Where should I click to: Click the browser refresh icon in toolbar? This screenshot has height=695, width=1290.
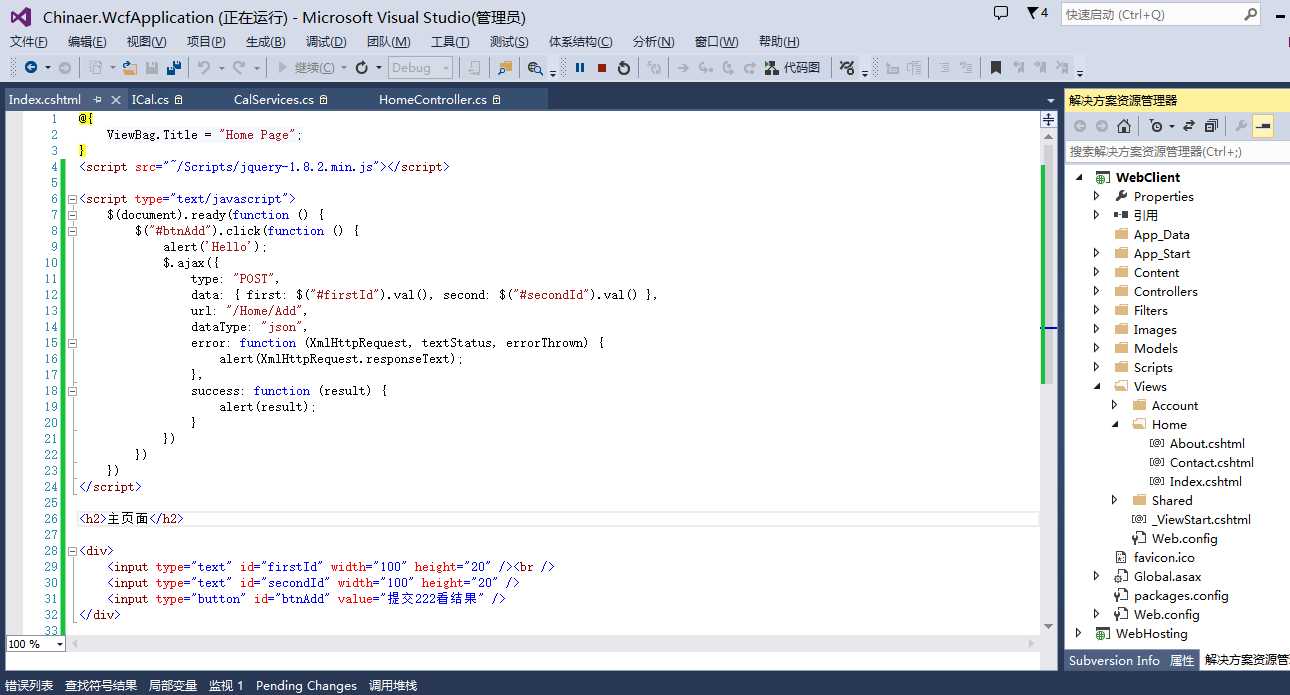click(x=362, y=67)
